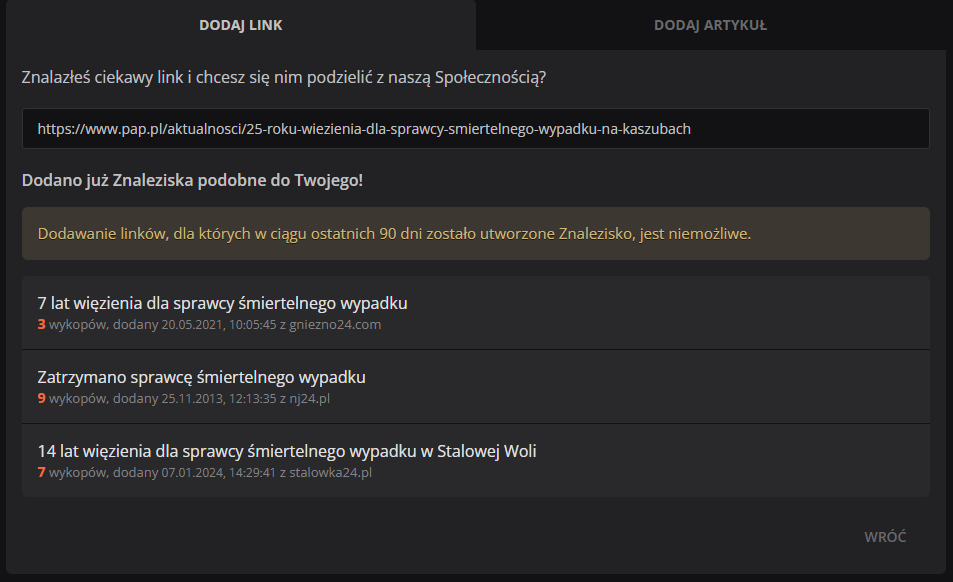This screenshot has width=953, height=582.
Task: Switch to the DODAJ LINK tab
Action: (240, 25)
